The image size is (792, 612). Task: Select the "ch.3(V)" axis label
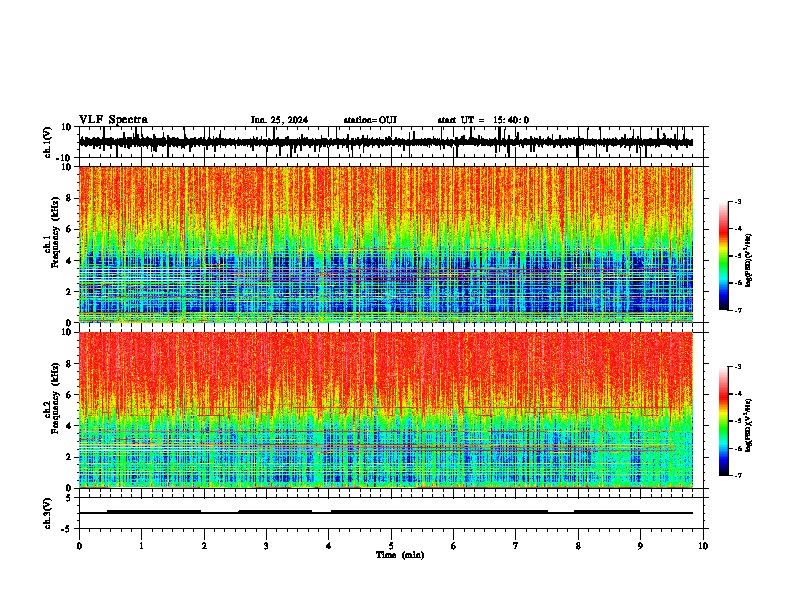coord(48,513)
